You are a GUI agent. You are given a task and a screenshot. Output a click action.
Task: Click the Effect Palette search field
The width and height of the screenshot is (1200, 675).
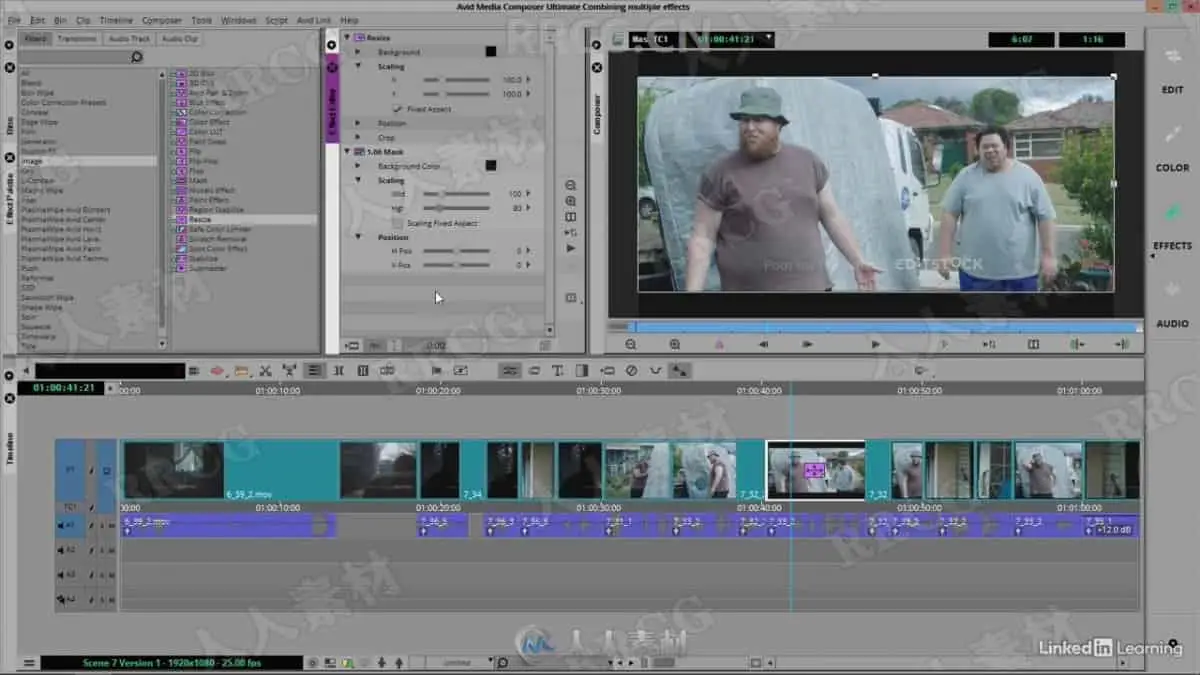(74, 58)
